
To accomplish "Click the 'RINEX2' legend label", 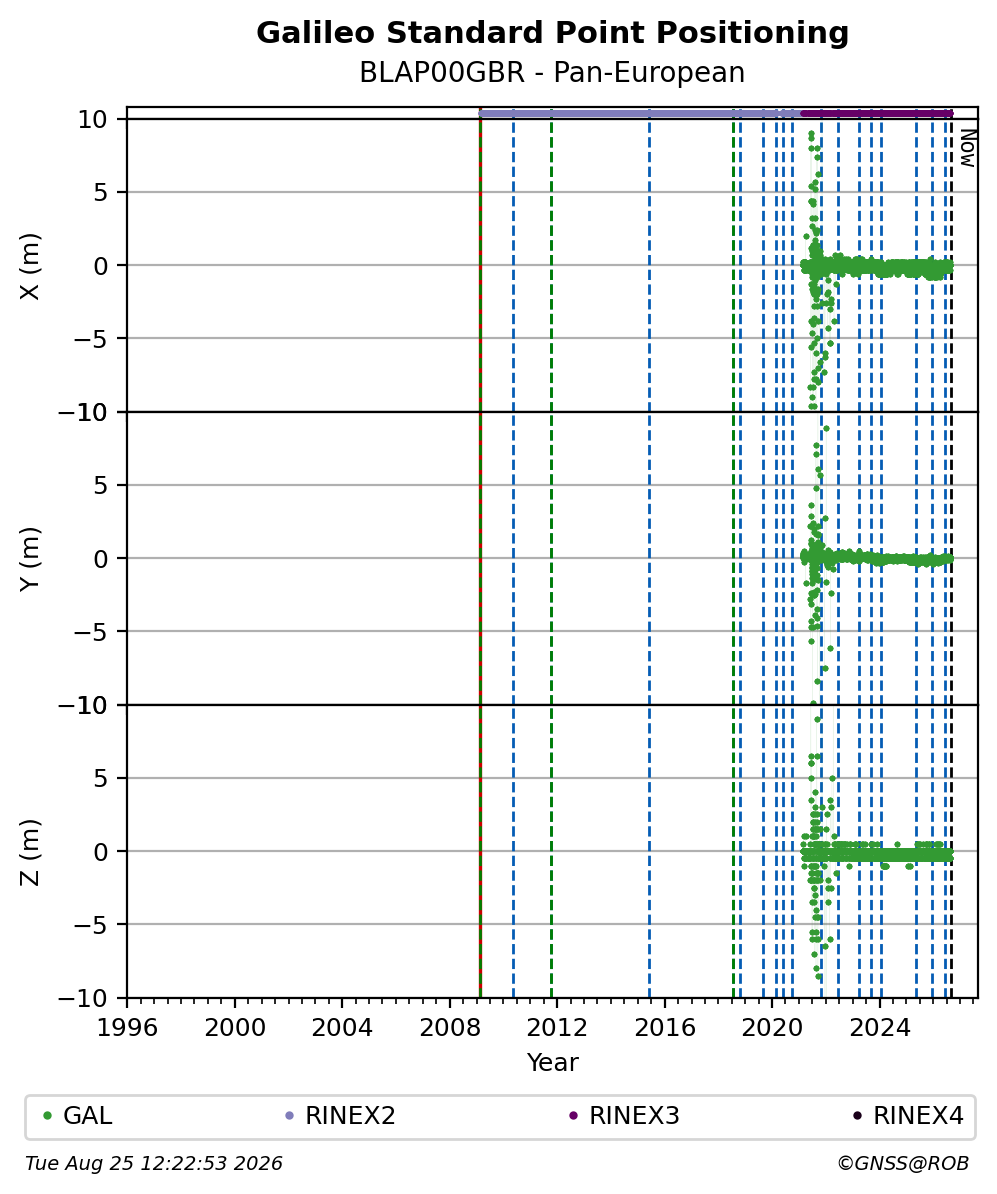I will (x=350, y=1116).
